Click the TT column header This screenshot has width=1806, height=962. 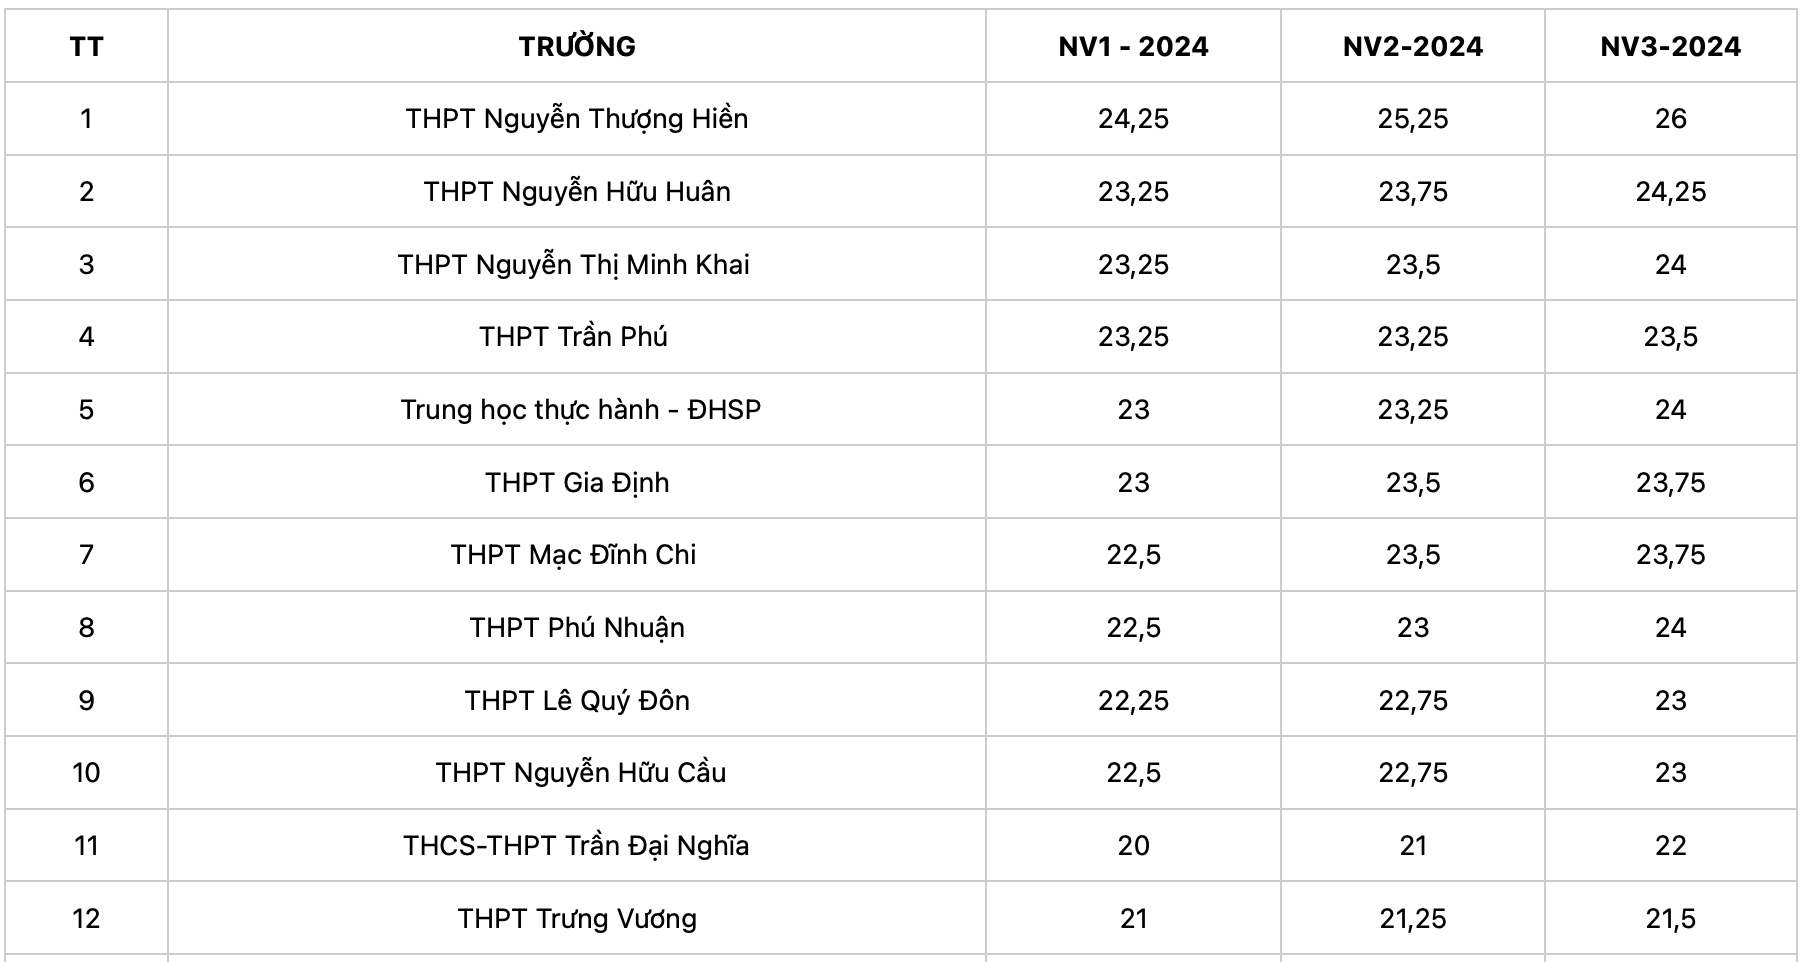click(86, 47)
